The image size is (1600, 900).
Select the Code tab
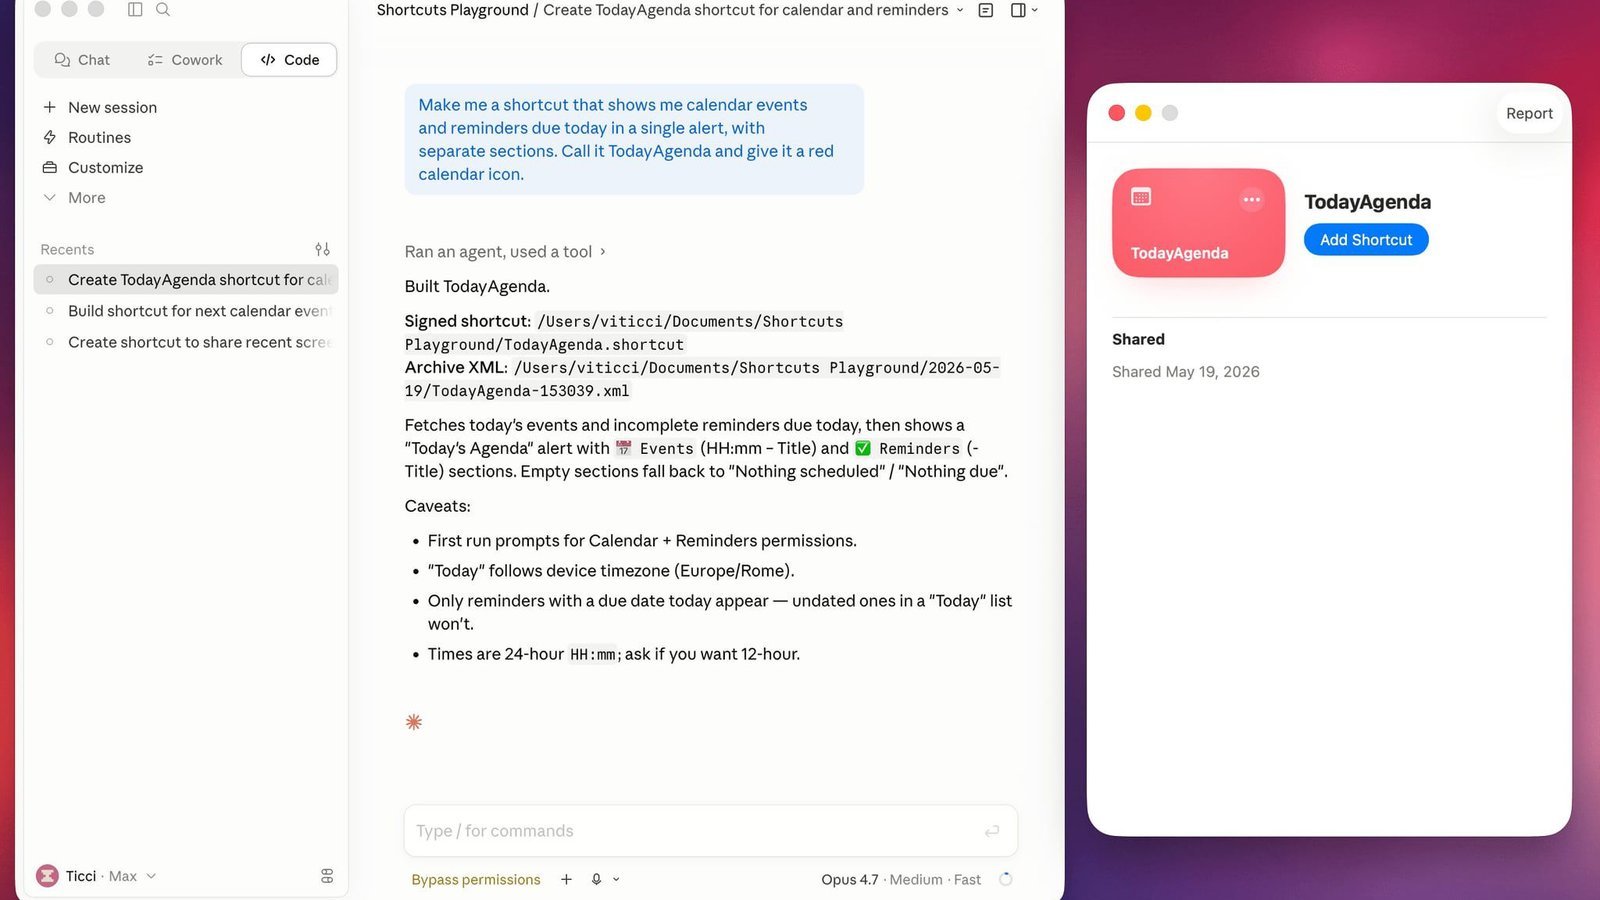[289, 60]
